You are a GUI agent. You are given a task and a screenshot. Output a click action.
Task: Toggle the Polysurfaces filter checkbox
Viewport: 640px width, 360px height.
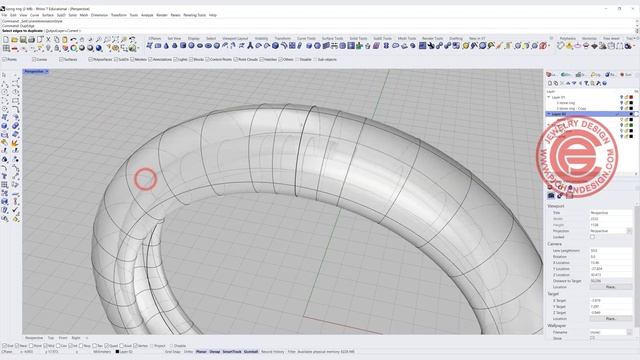pos(91,60)
